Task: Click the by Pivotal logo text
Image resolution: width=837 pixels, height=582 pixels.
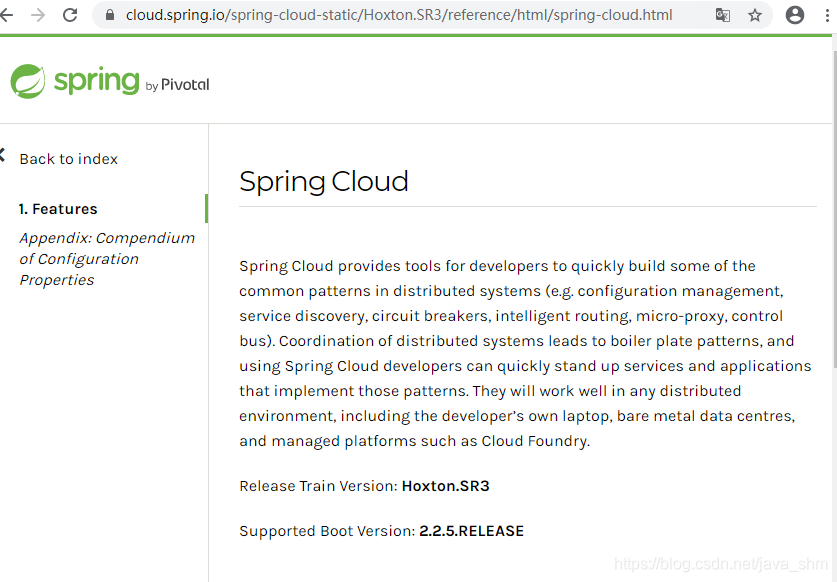Action: click(x=177, y=85)
